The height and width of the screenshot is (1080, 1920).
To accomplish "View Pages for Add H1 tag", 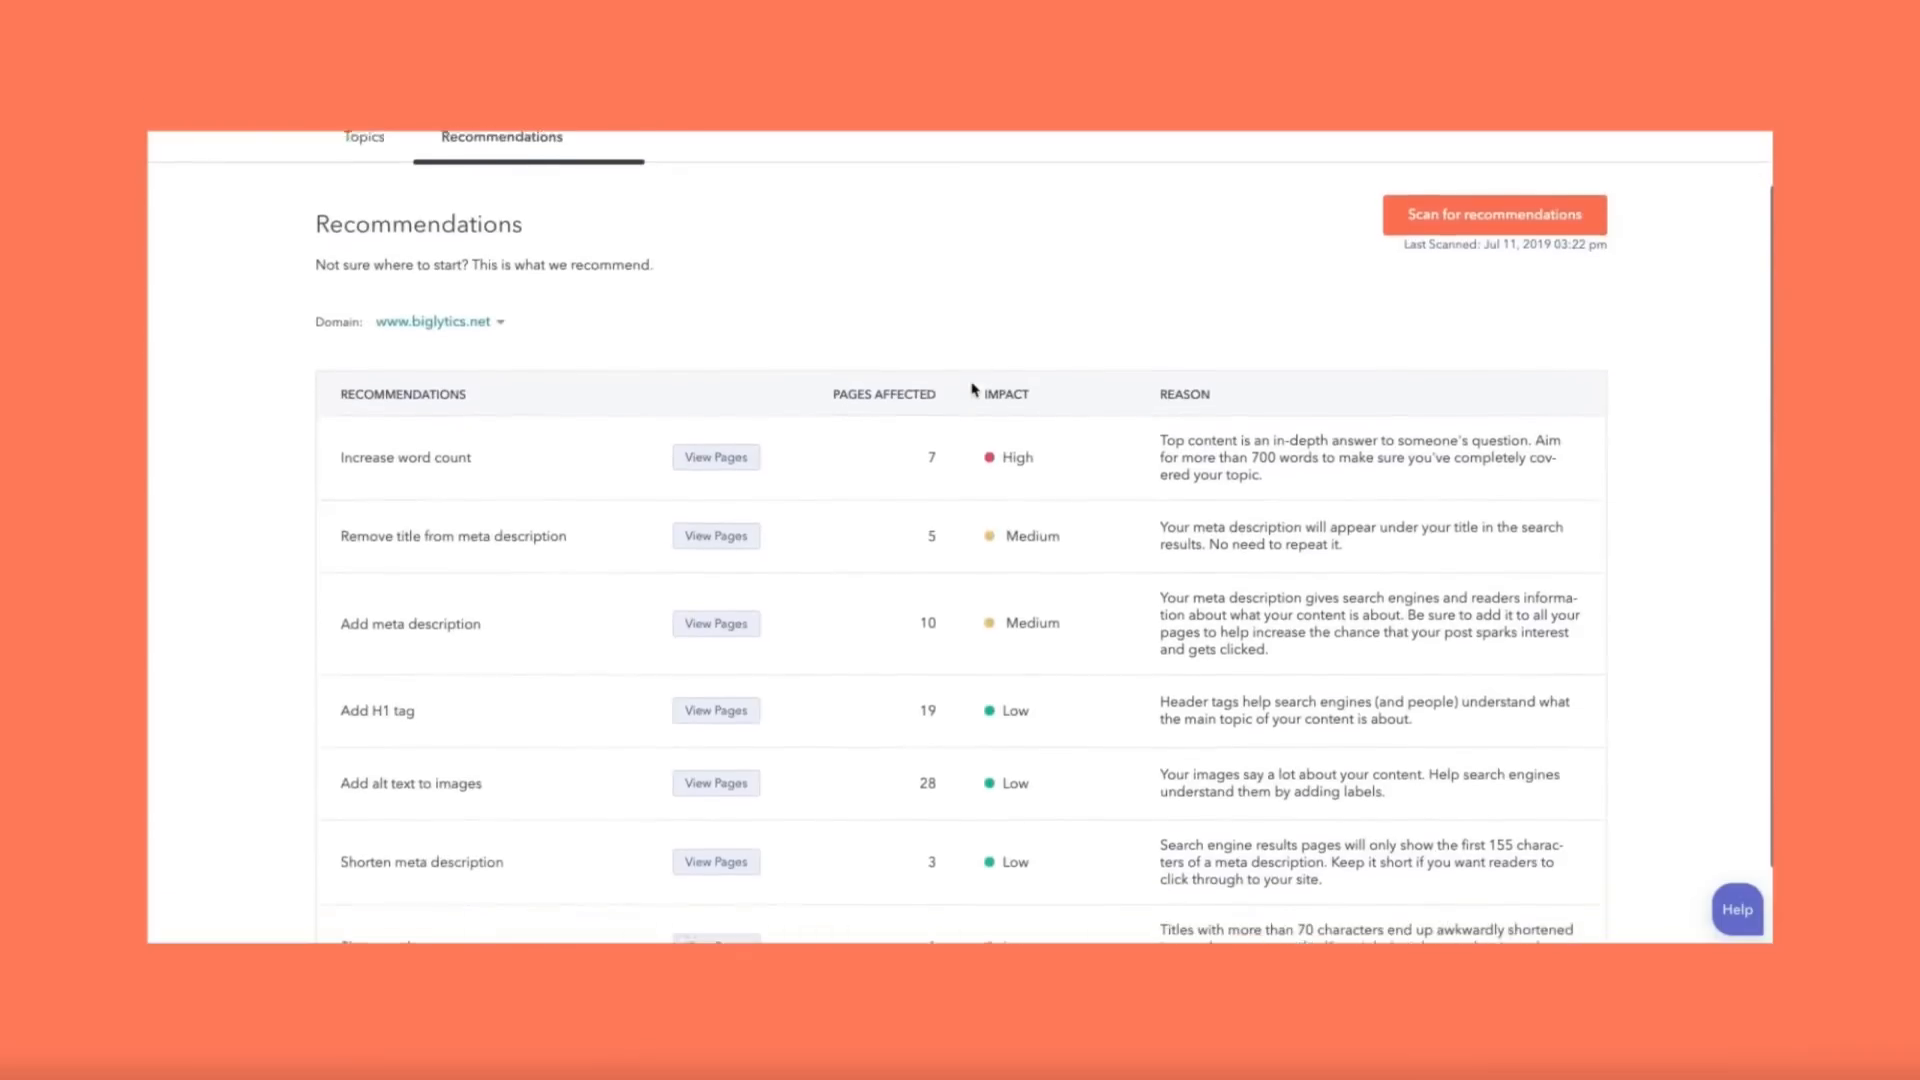I will [715, 710].
